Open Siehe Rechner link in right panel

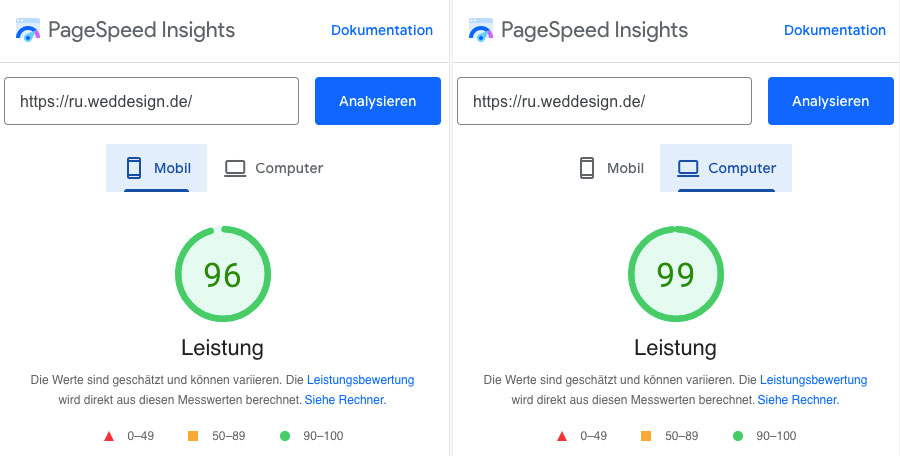pos(798,400)
